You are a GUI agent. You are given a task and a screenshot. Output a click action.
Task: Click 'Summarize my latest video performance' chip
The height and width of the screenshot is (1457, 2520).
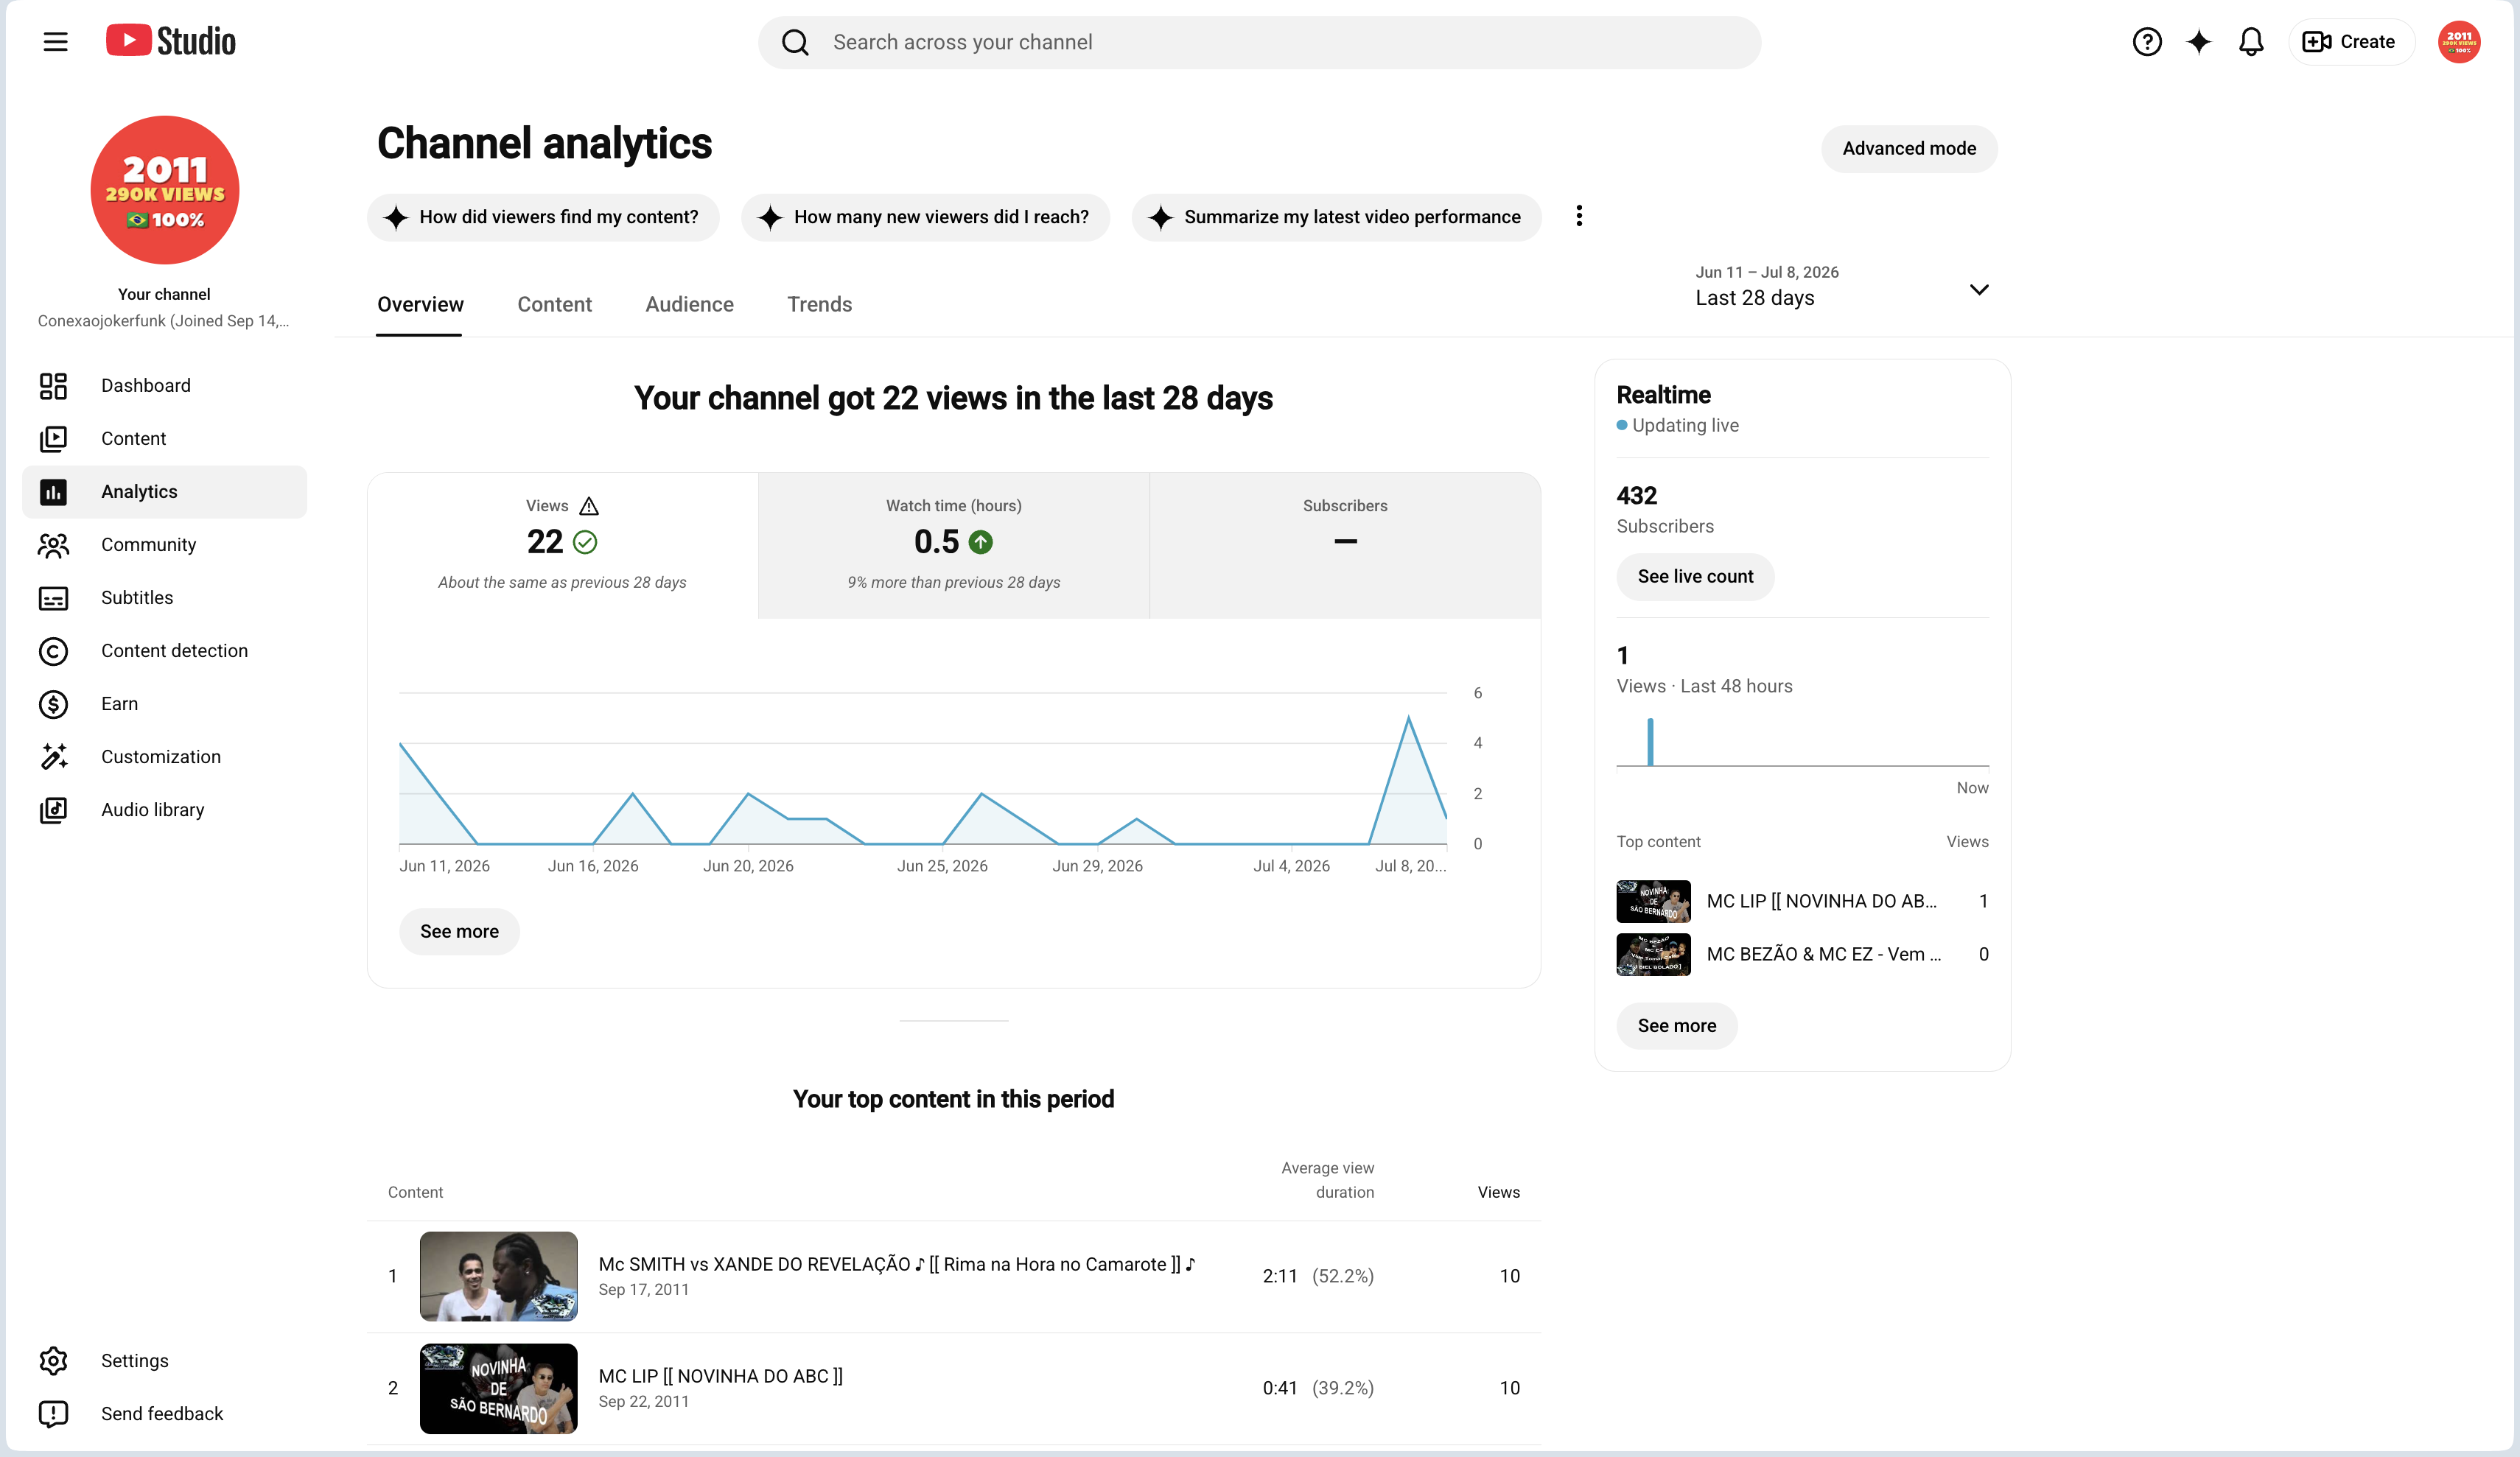(1336, 217)
